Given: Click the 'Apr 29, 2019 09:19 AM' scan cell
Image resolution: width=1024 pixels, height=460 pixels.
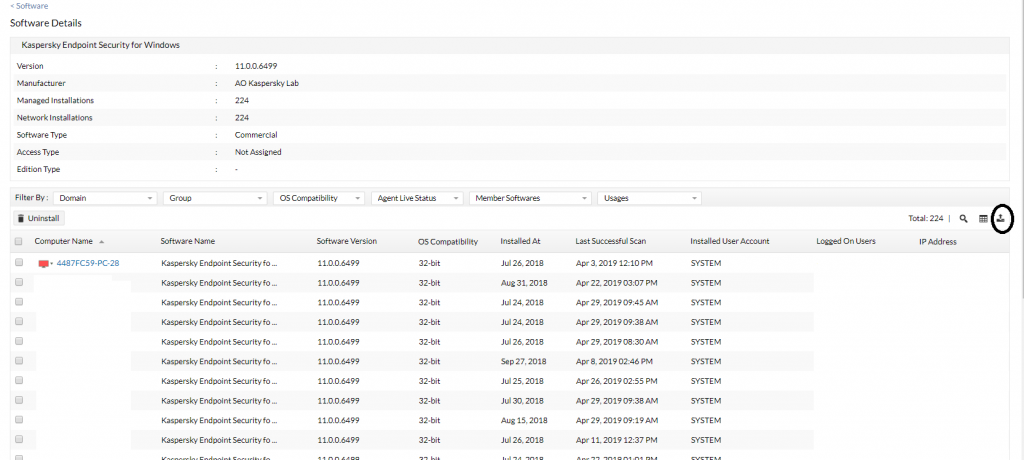Looking at the screenshot, I should click(x=616, y=420).
